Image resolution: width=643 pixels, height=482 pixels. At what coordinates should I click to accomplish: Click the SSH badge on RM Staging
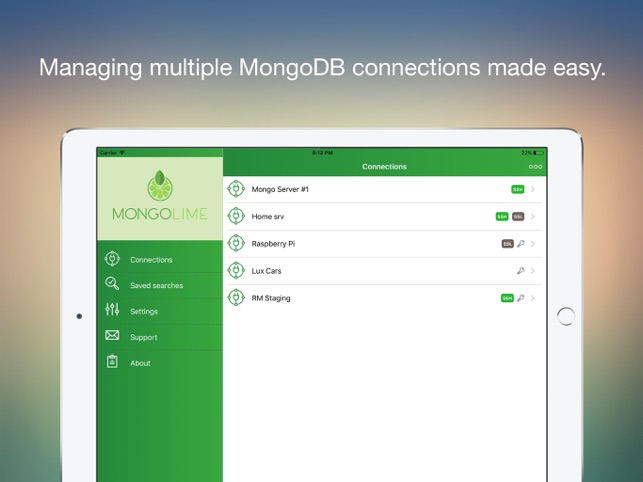[x=507, y=298]
